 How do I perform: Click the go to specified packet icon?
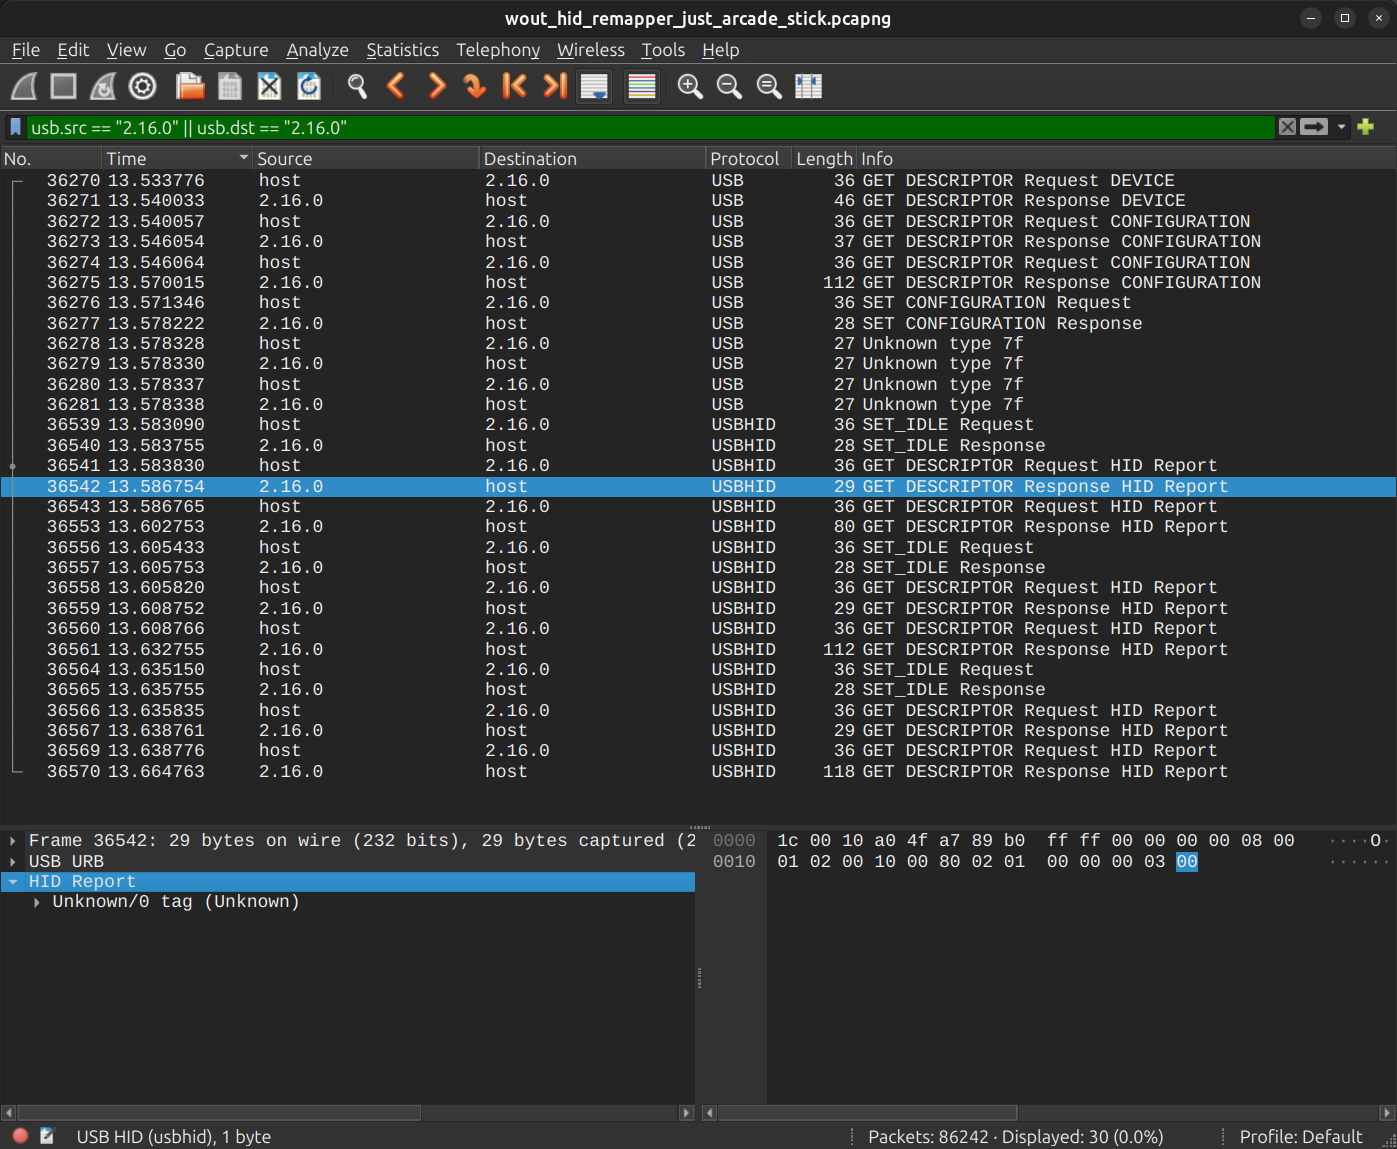coord(475,87)
